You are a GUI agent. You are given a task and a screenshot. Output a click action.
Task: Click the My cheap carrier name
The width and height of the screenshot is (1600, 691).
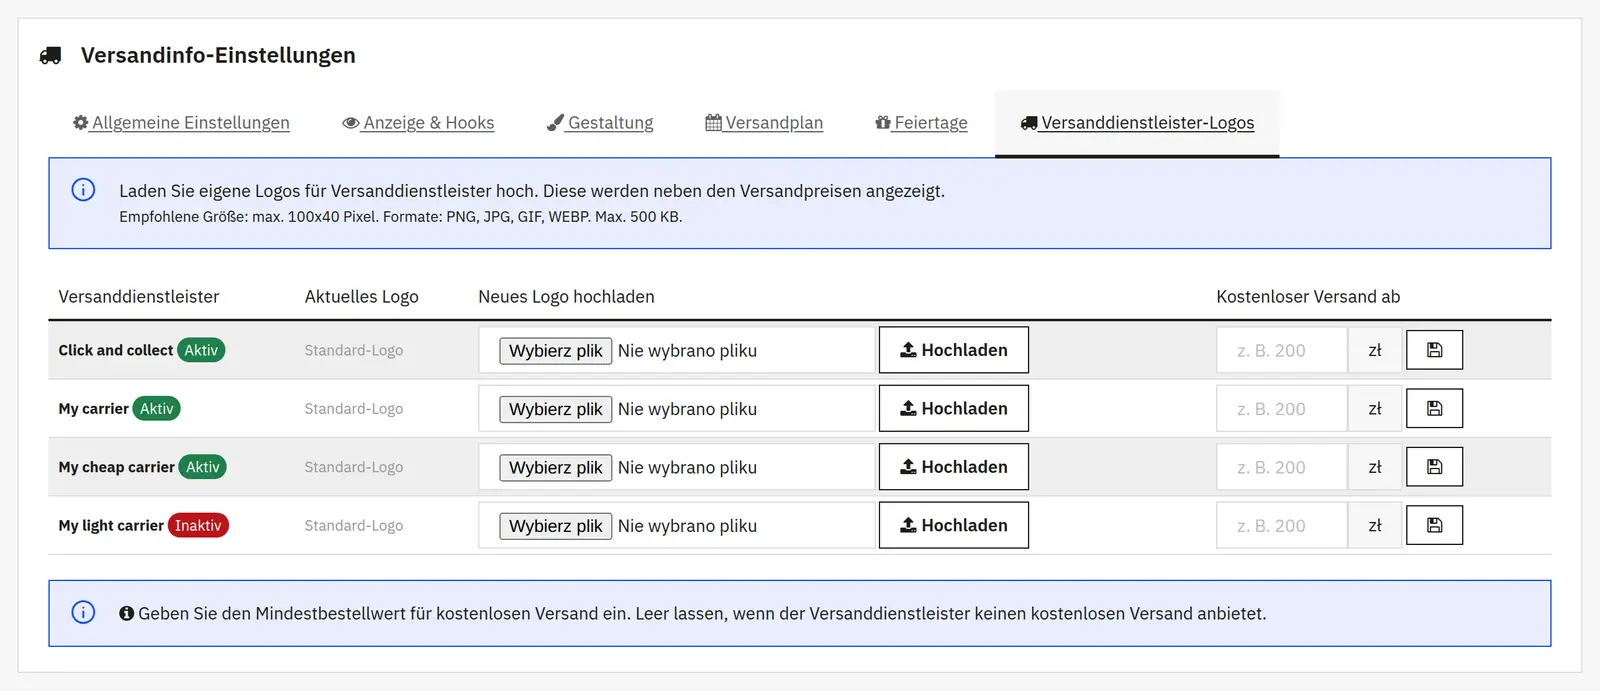tap(116, 467)
